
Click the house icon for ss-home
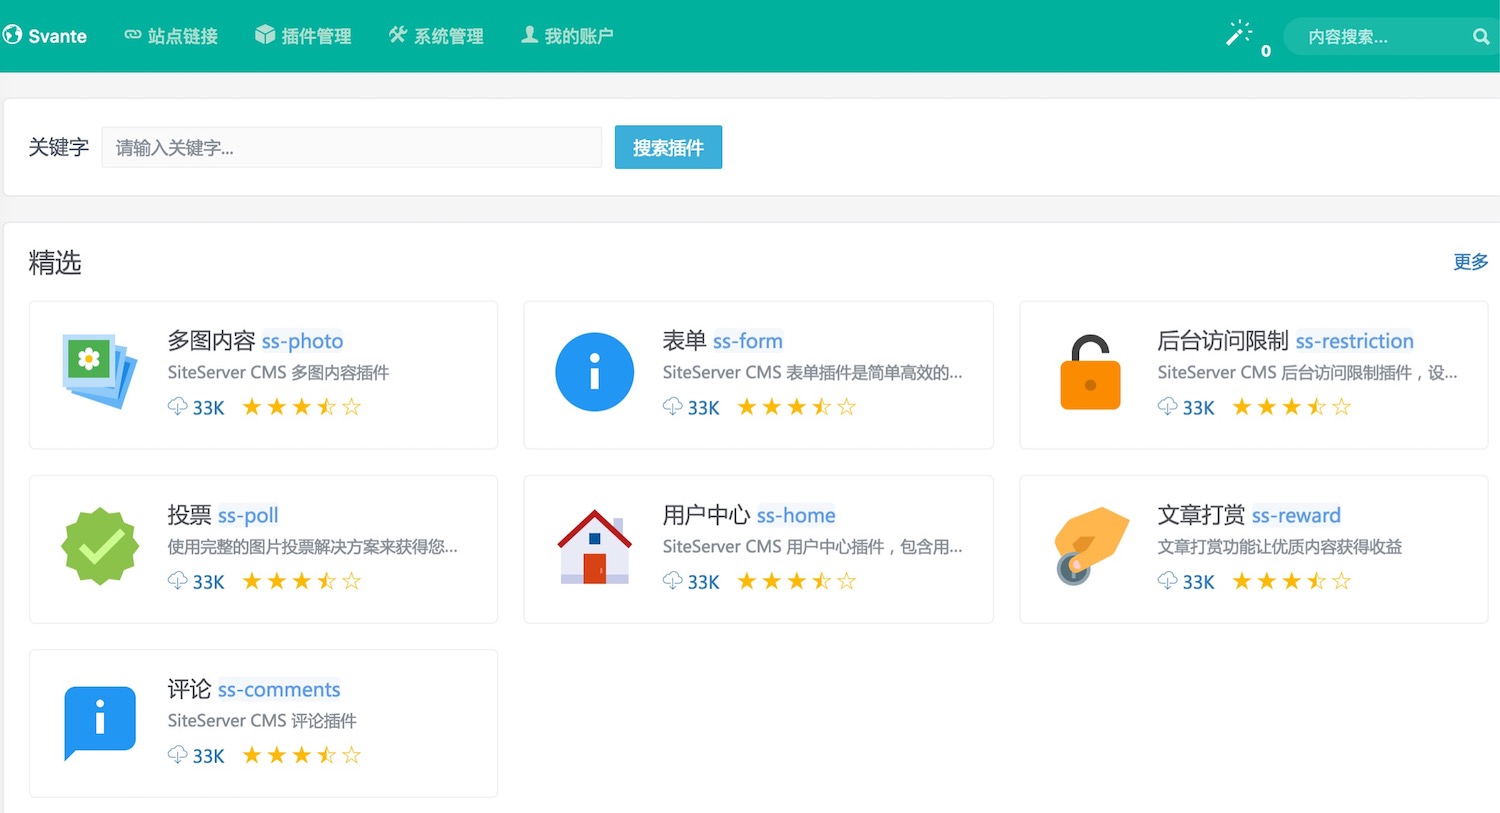click(x=594, y=546)
